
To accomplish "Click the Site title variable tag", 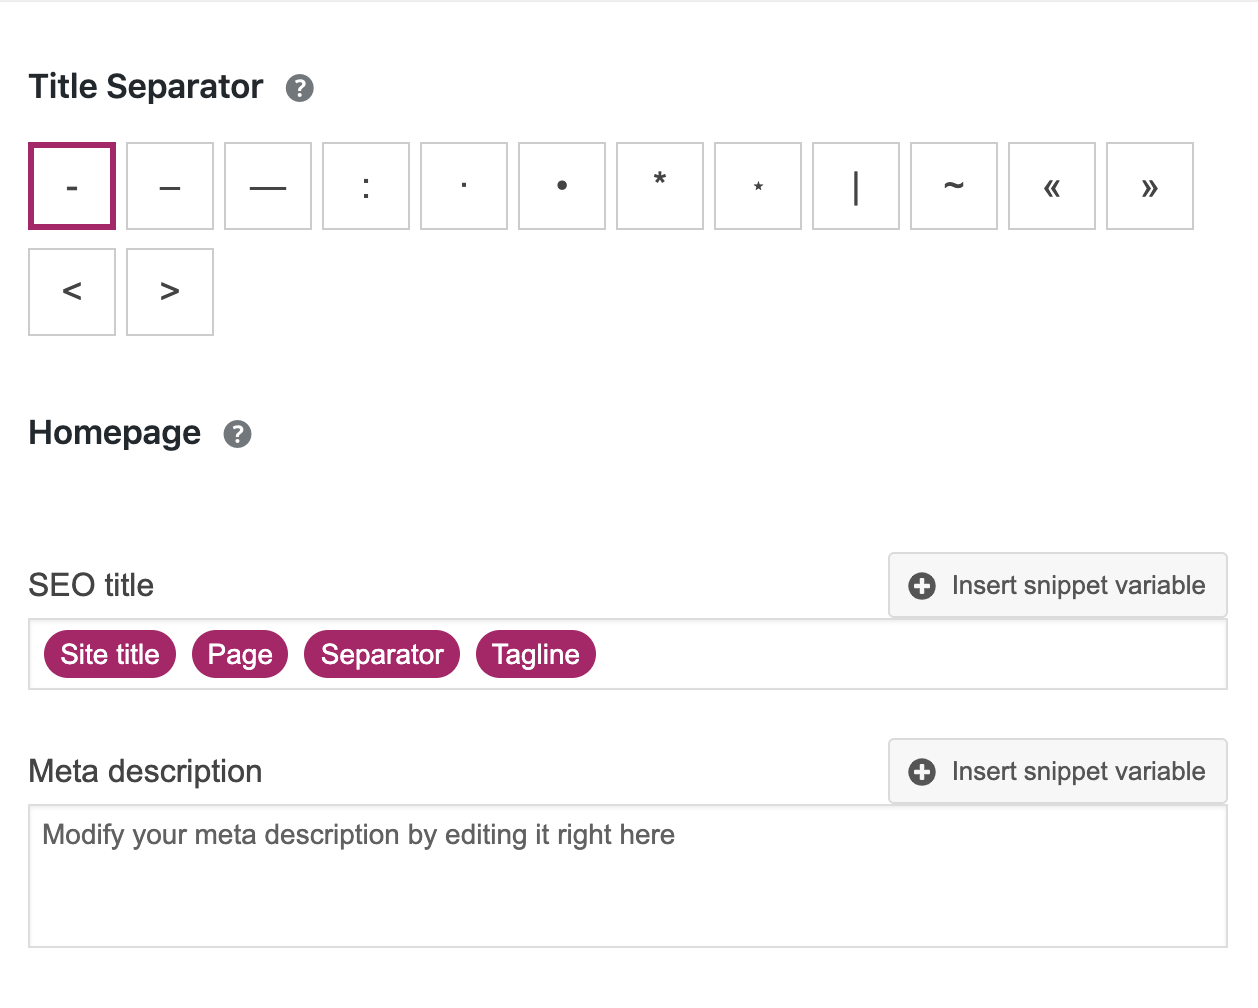I will [x=109, y=654].
